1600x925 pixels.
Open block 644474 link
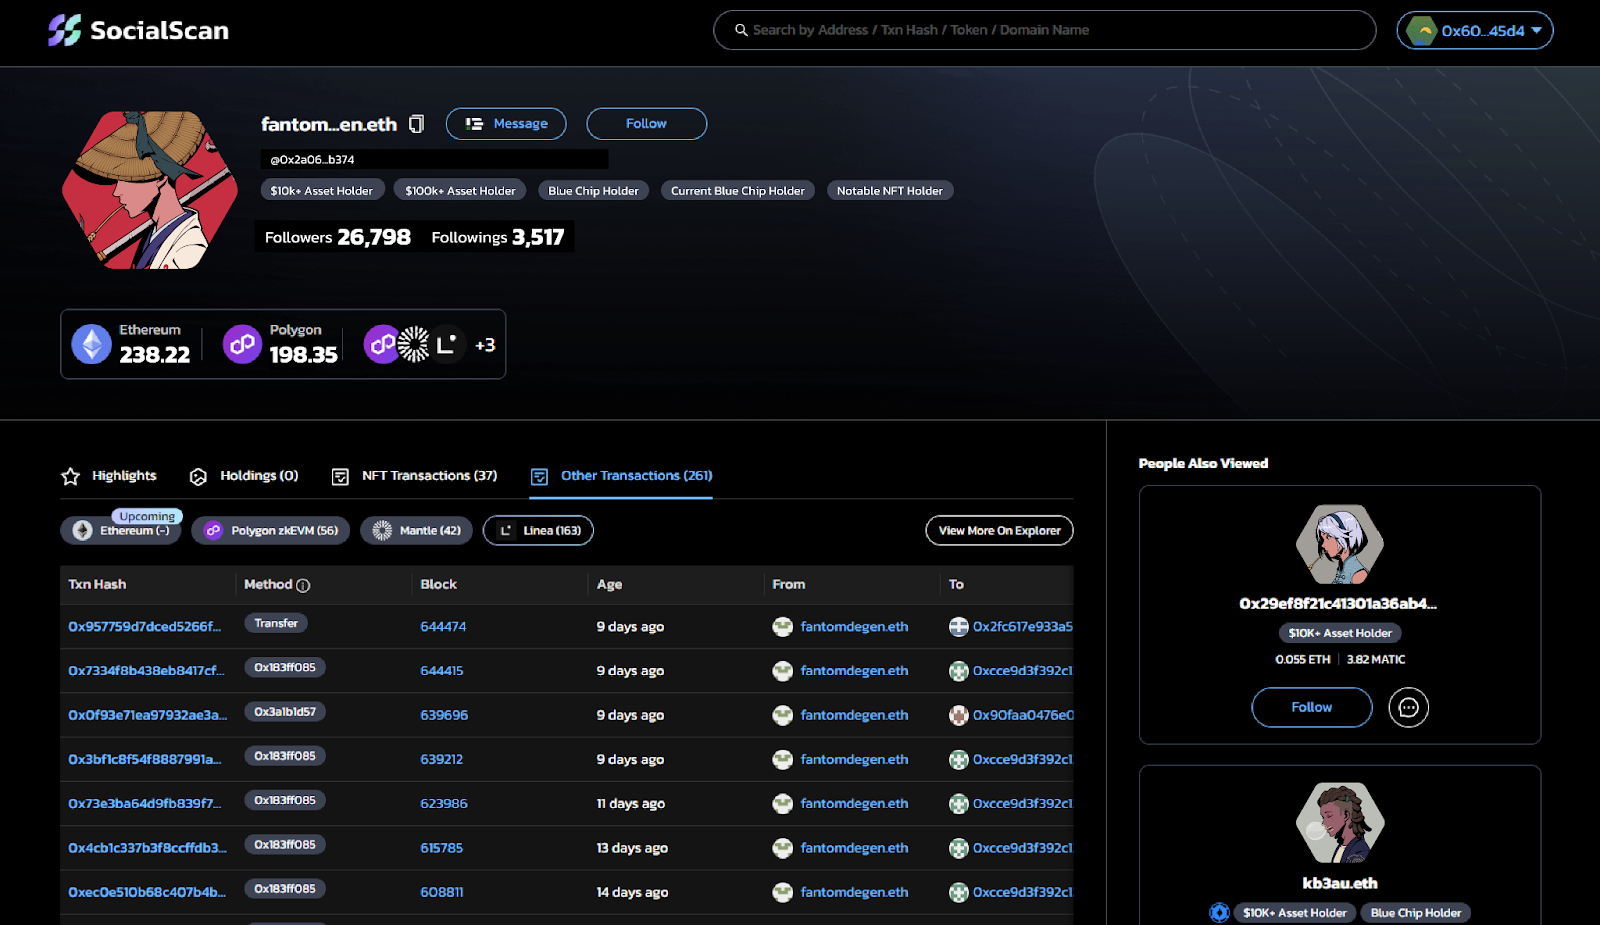point(443,627)
